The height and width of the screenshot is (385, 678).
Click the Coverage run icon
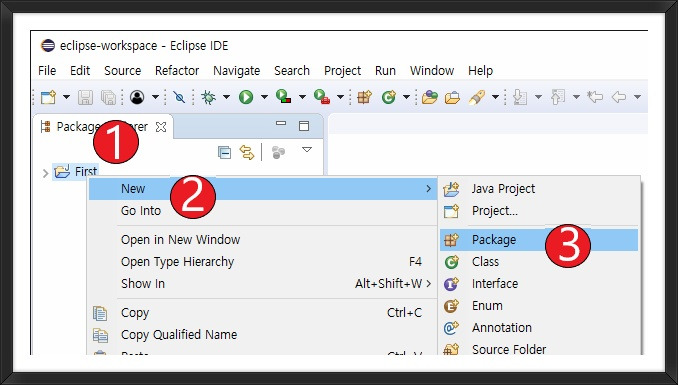tap(284, 96)
